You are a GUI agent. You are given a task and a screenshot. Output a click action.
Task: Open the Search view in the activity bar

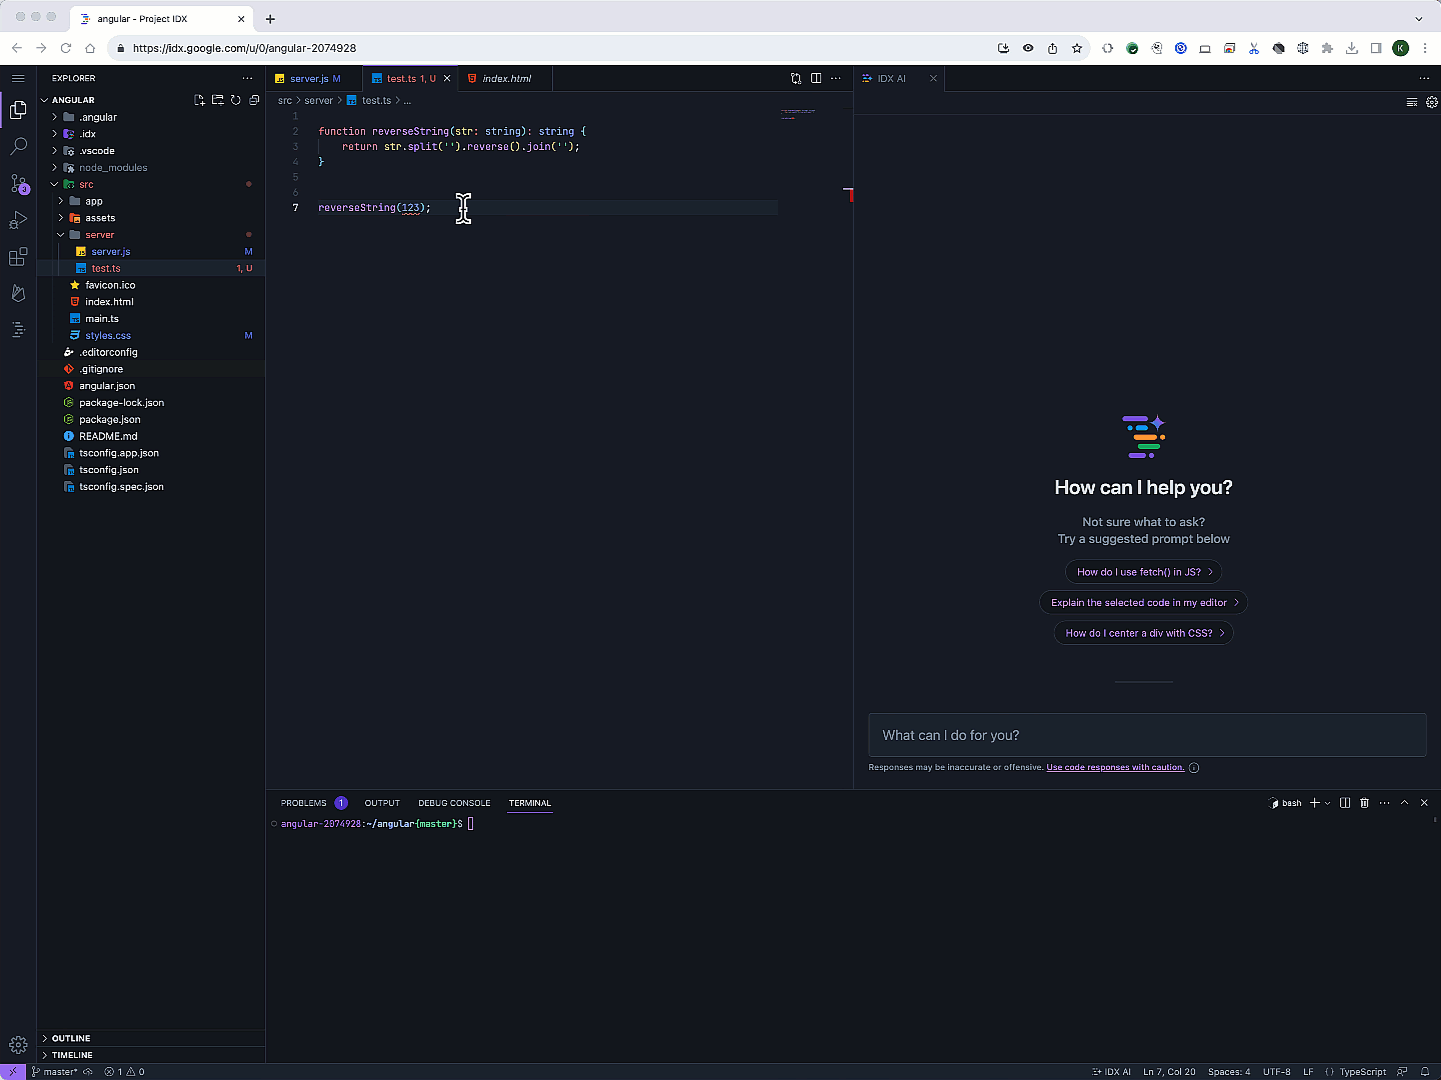pyautogui.click(x=18, y=147)
